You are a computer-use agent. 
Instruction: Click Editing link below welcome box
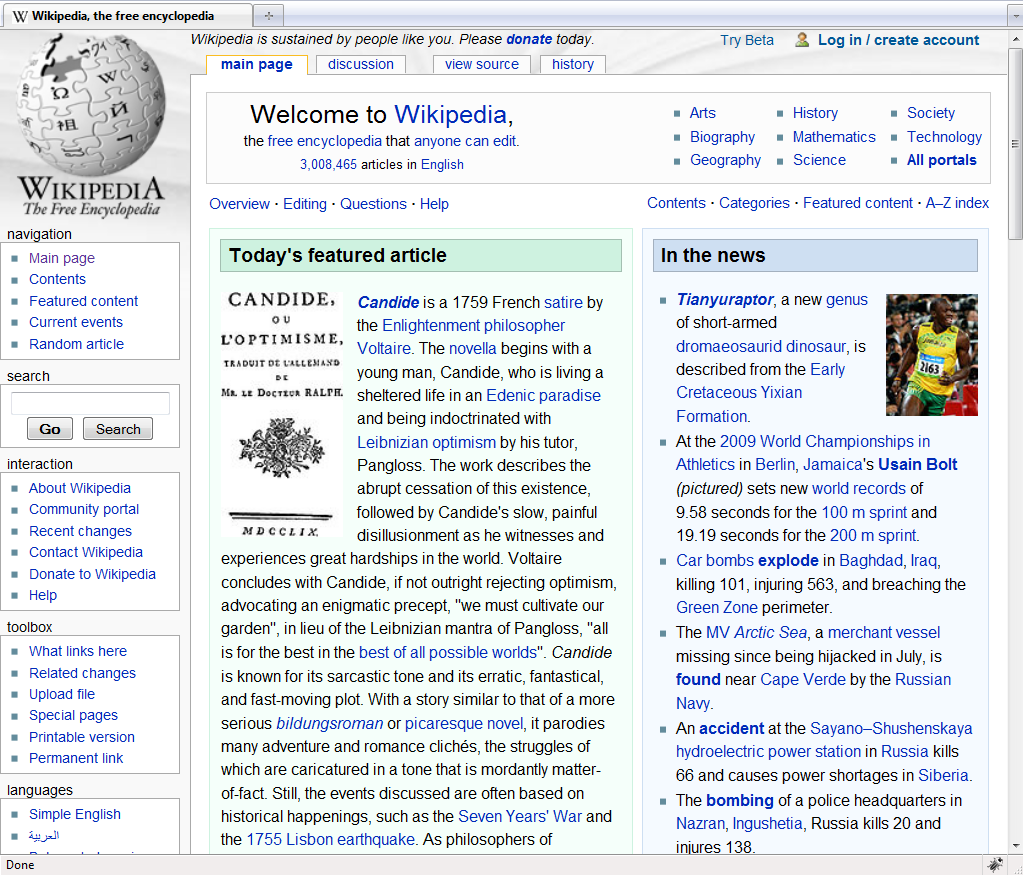click(305, 204)
